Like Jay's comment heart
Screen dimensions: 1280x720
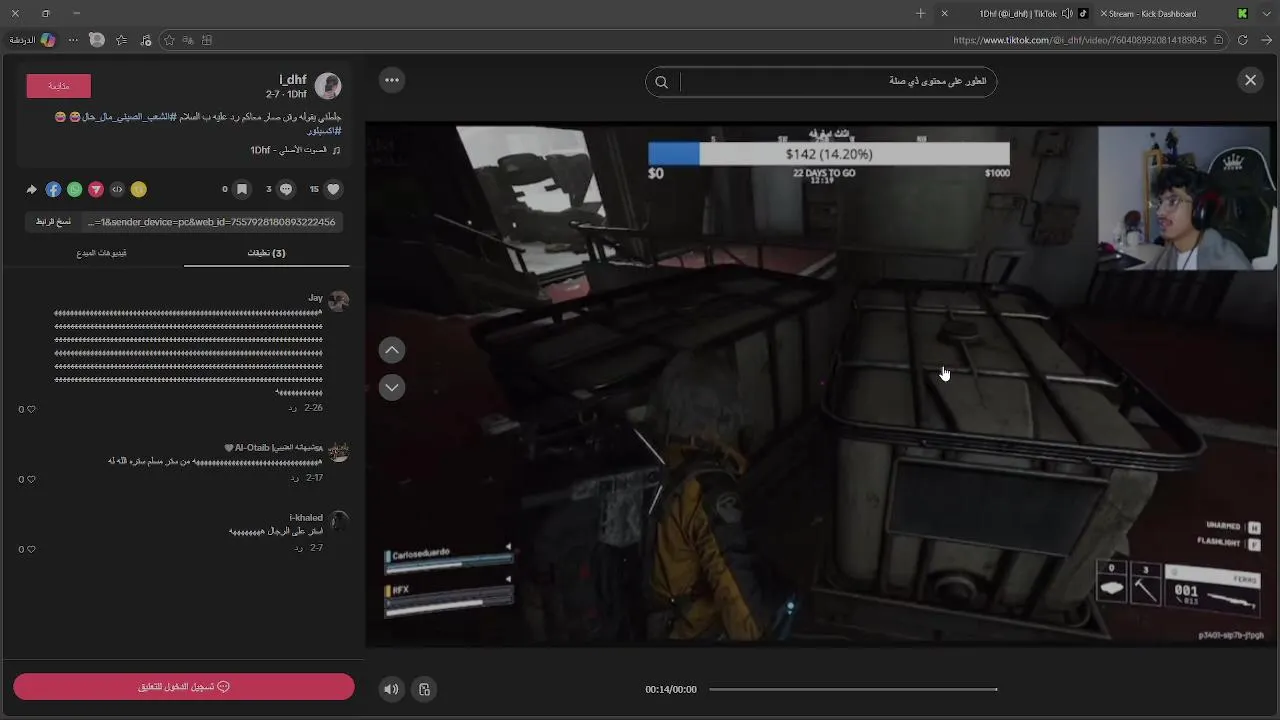pos(31,409)
